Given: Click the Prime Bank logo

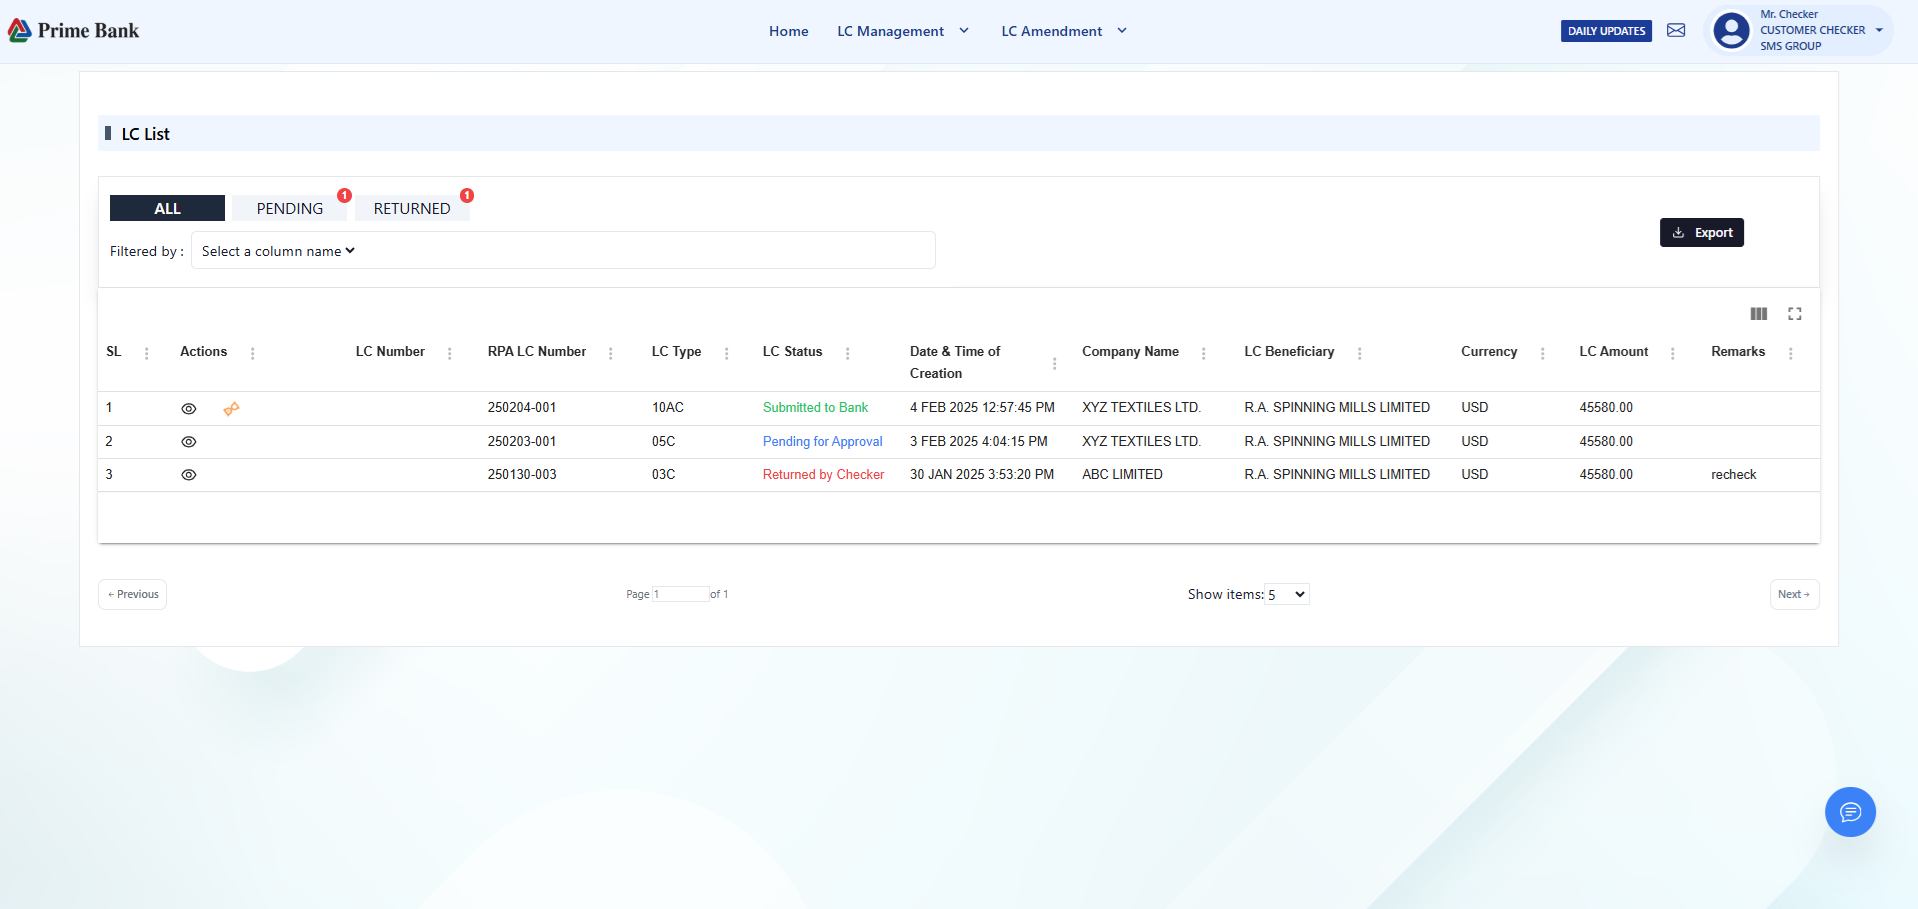Looking at the screenshot, I should point(74,31).
